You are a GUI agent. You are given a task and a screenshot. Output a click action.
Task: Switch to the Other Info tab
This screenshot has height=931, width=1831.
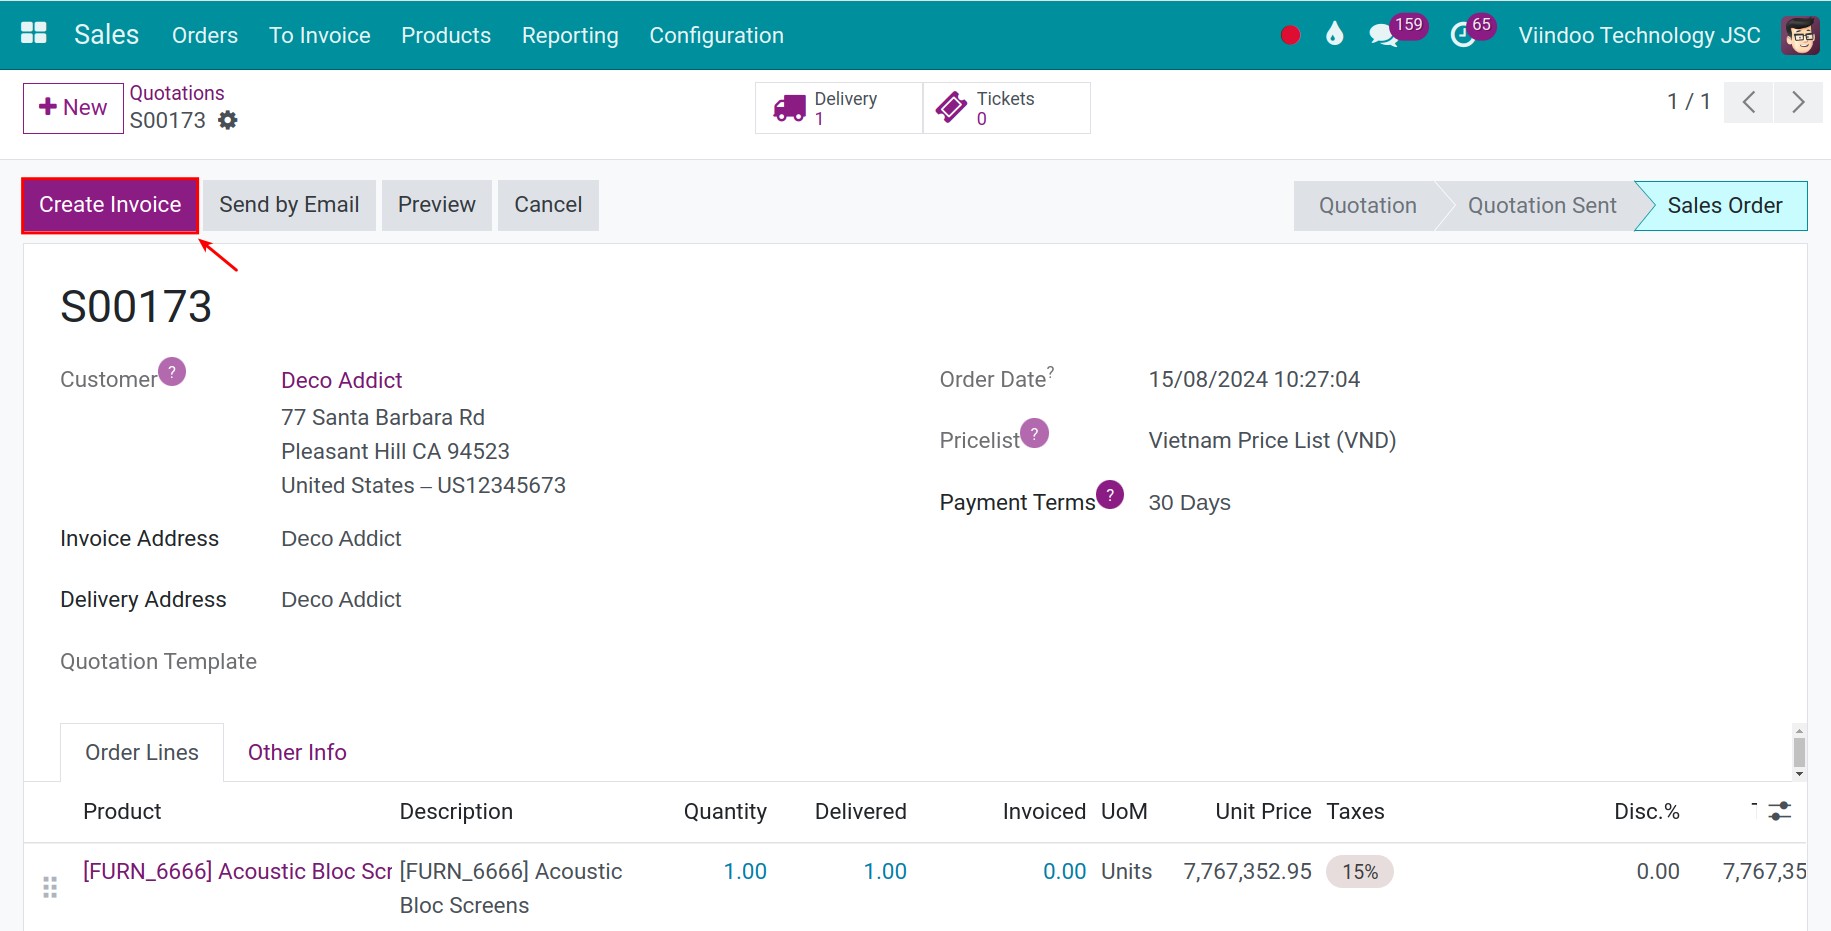tap(297, 752)
